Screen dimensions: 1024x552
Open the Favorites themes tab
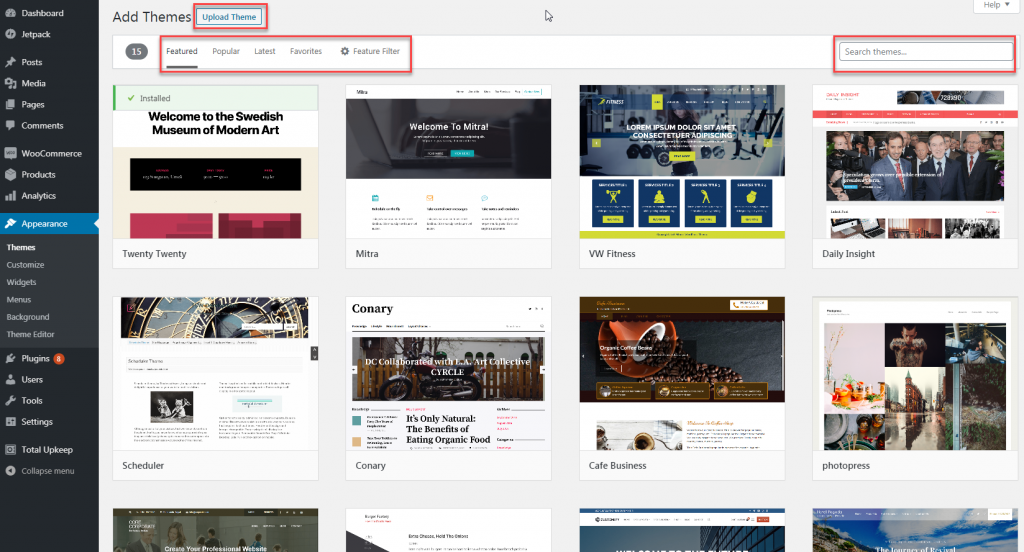305,51
